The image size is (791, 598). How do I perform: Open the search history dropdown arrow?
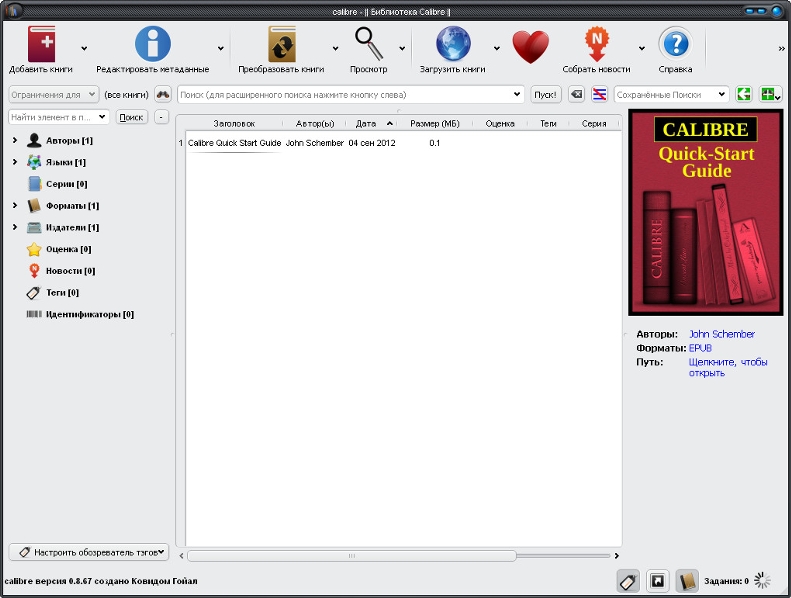(517, 94)
